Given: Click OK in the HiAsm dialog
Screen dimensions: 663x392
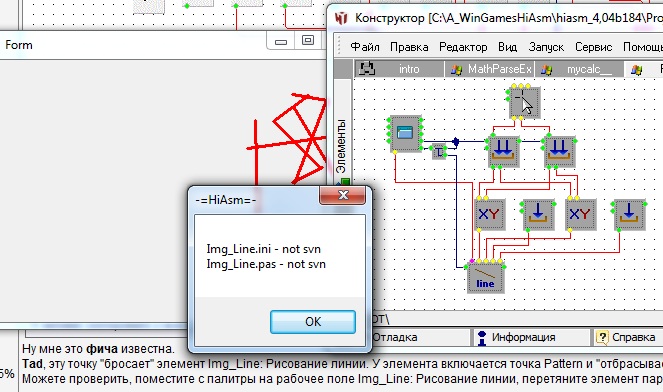Looking at the screenshot, I should [x=313, y=322].
